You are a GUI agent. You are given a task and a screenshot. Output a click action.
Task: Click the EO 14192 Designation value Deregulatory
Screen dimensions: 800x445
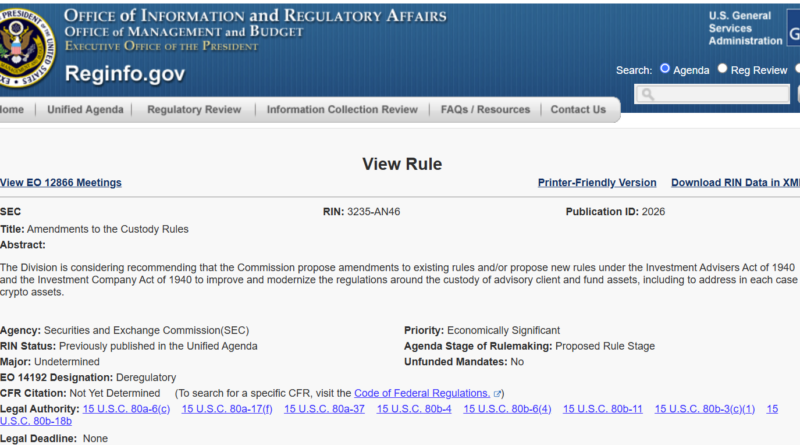[x=146, y=378]
